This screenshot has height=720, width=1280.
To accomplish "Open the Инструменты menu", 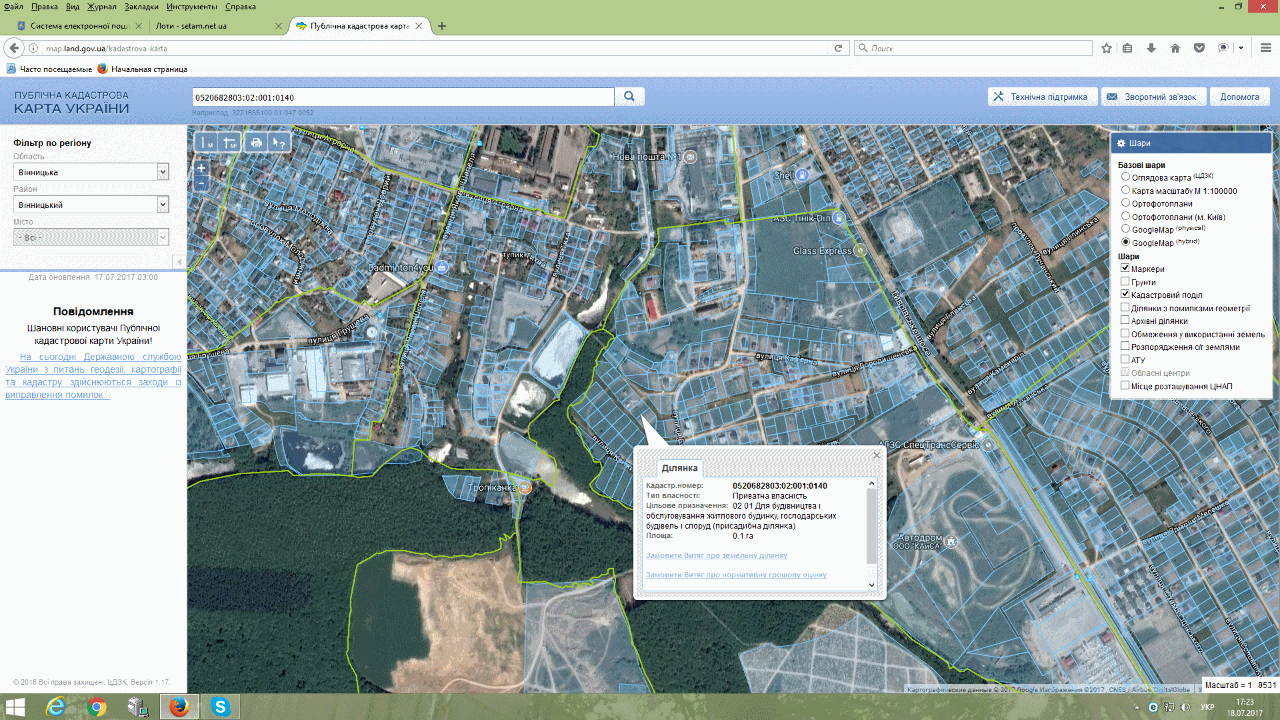I will [193, 6].
